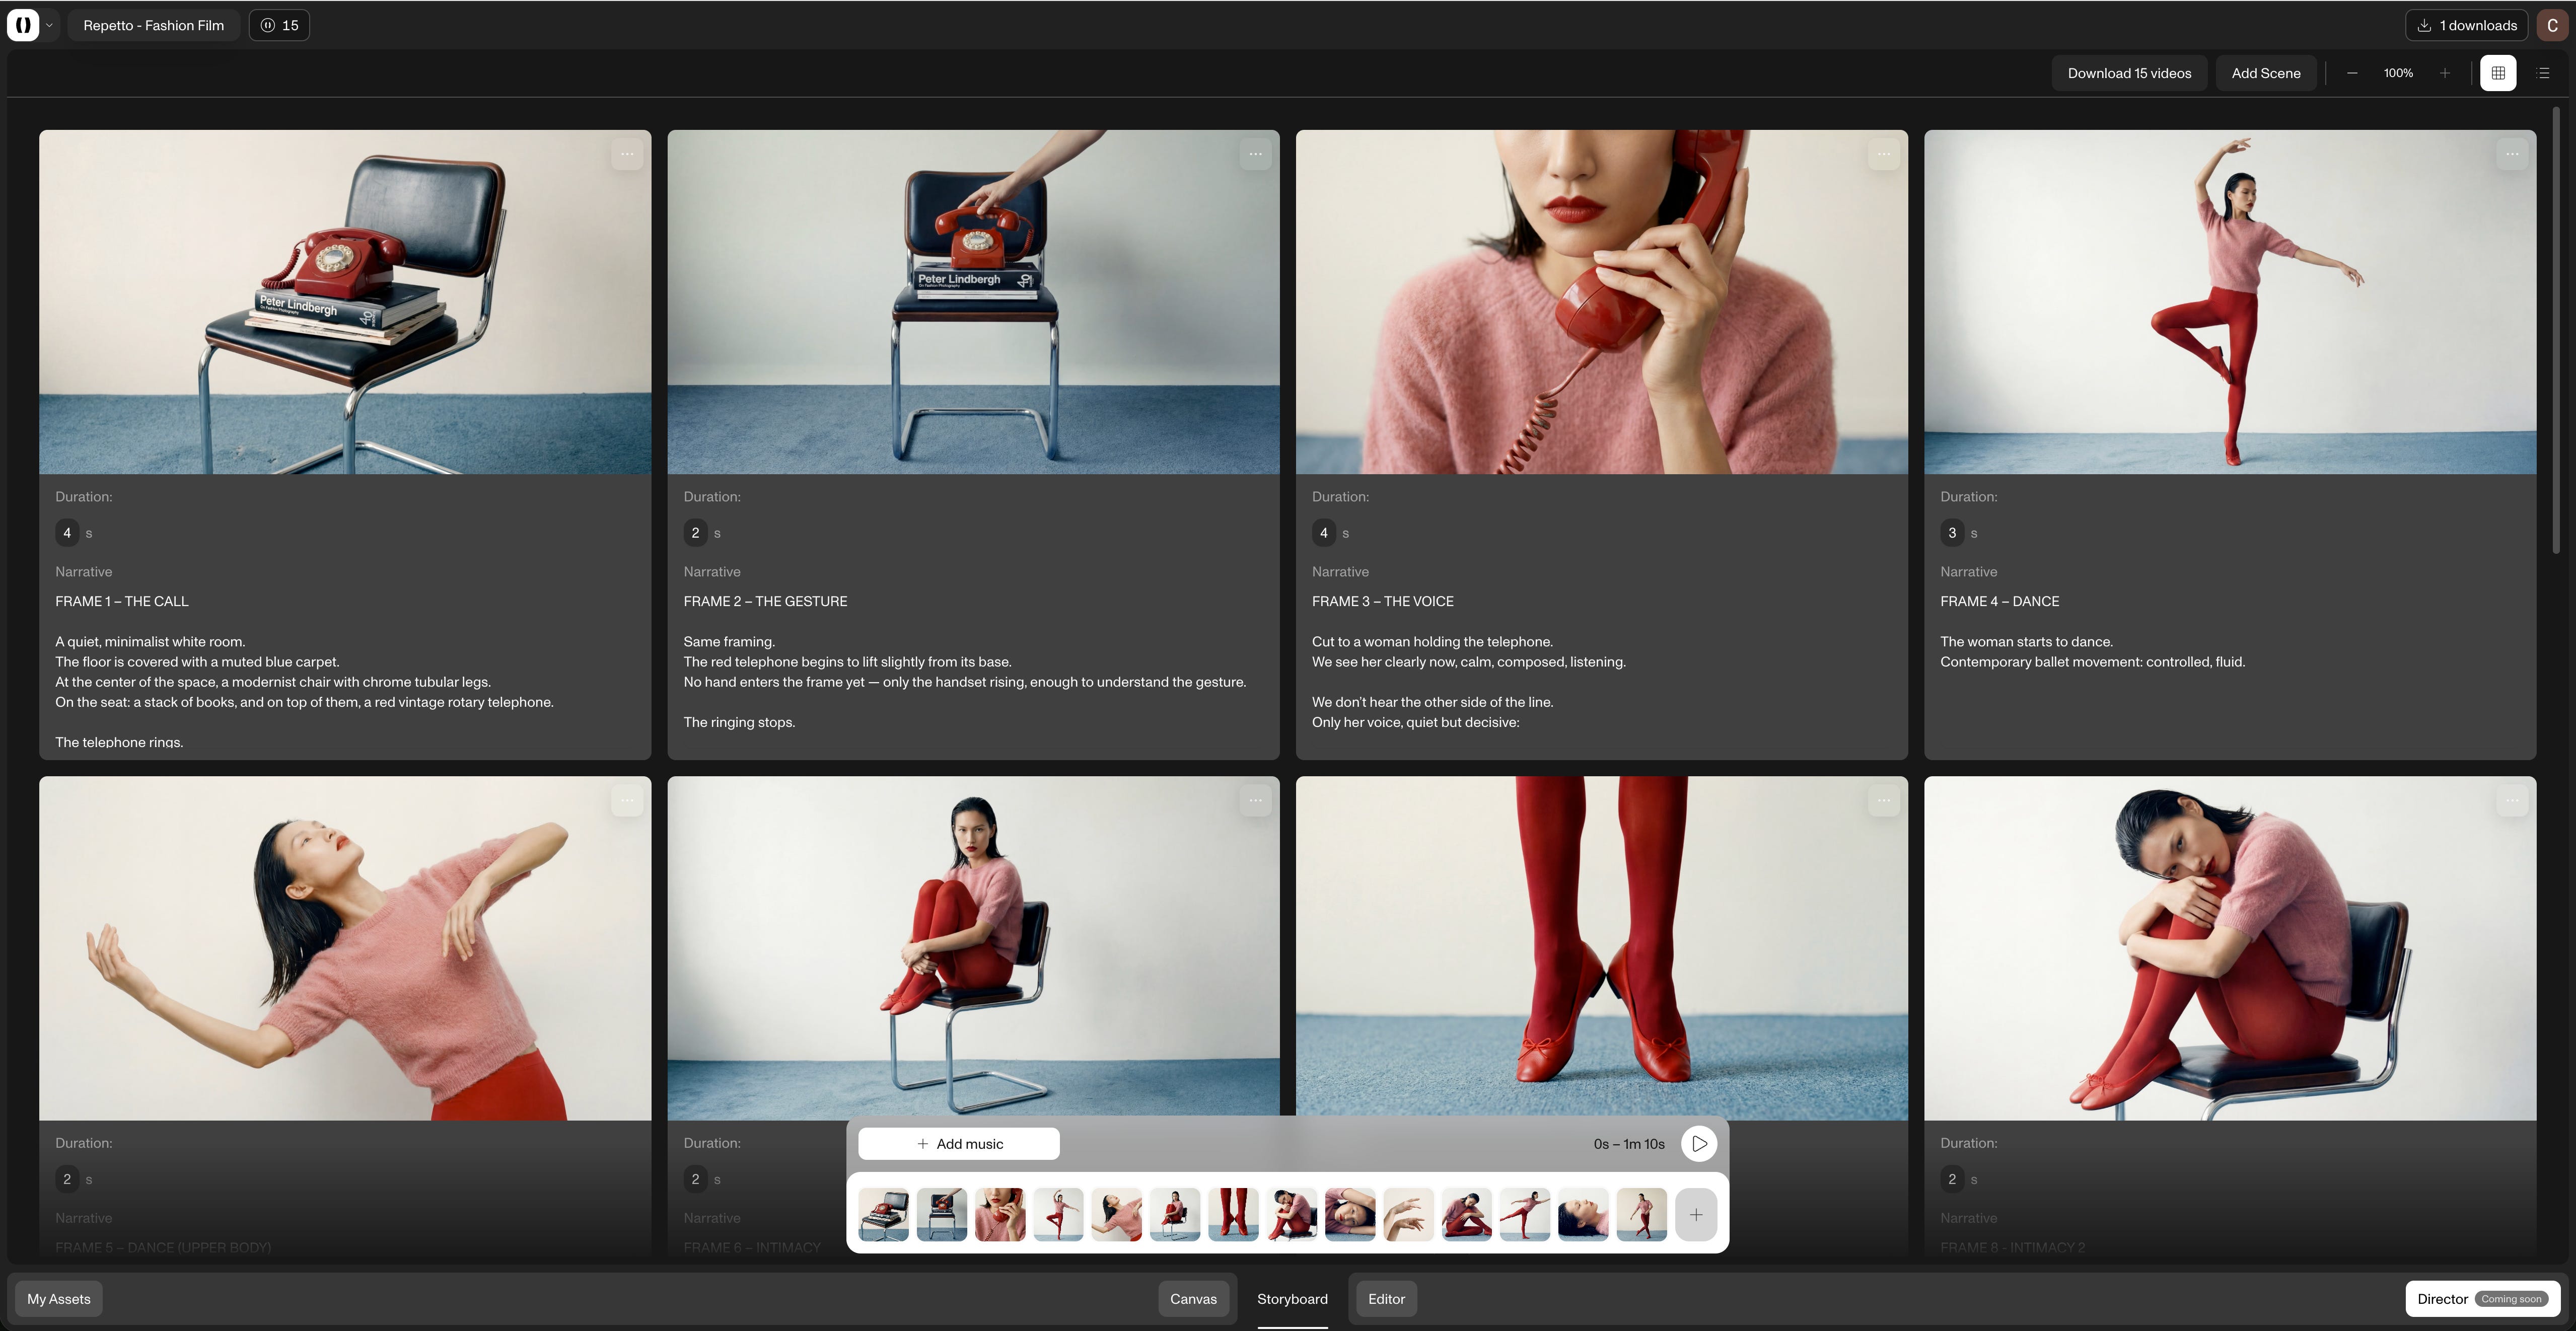Open the 15 credits counter pill

tap(280, 26)
